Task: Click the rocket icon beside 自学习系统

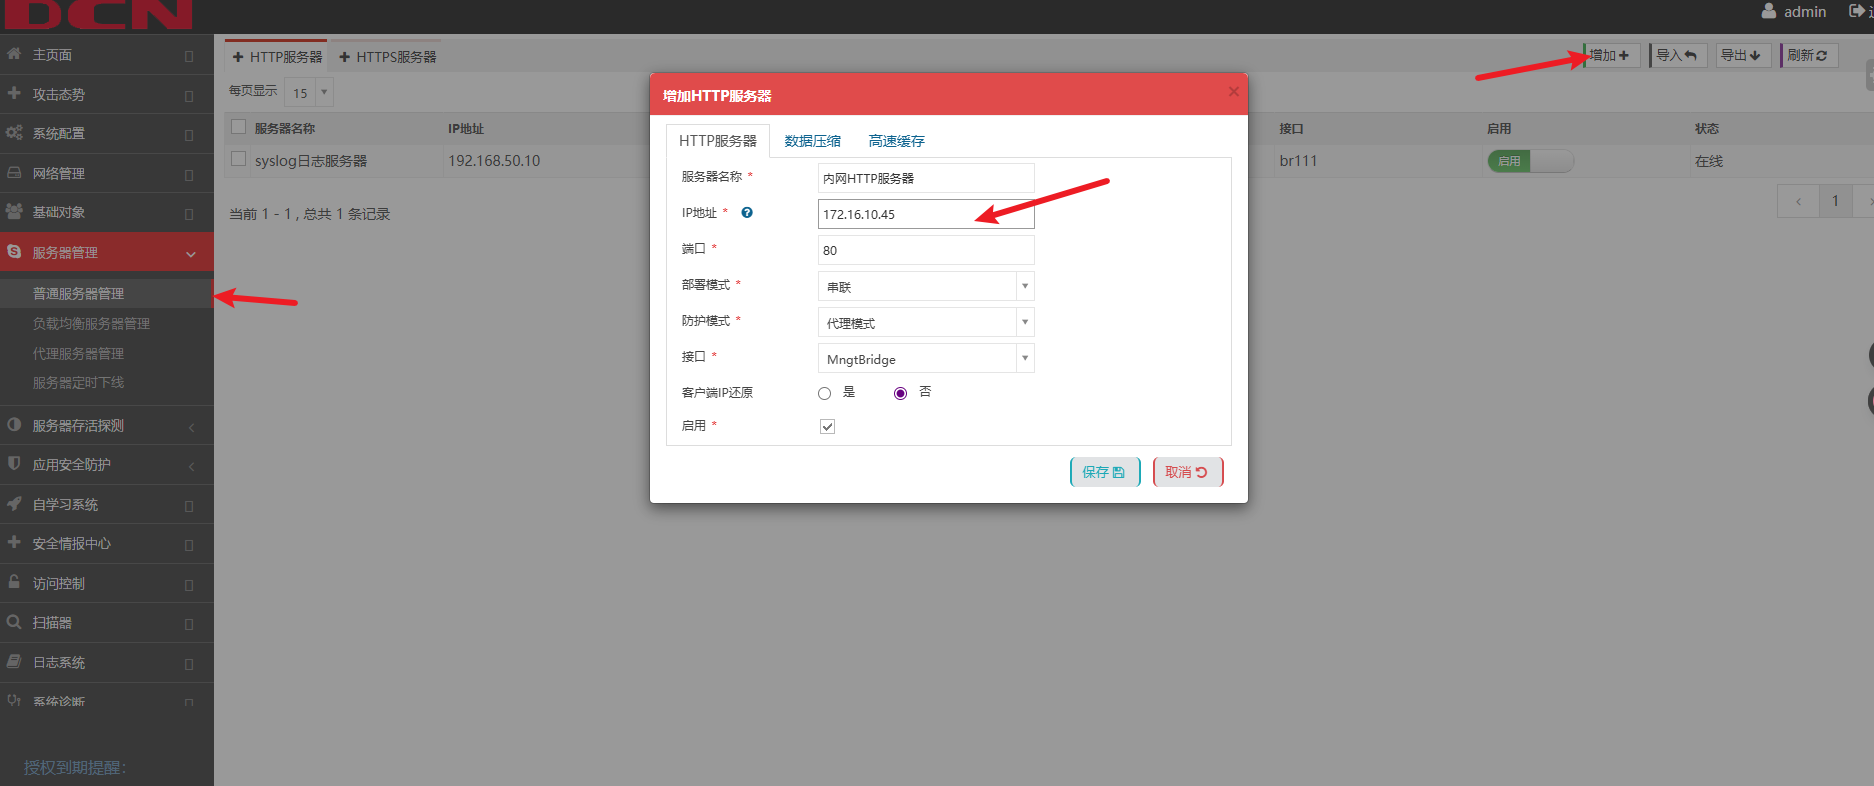Action: click(x=14, y=503)
